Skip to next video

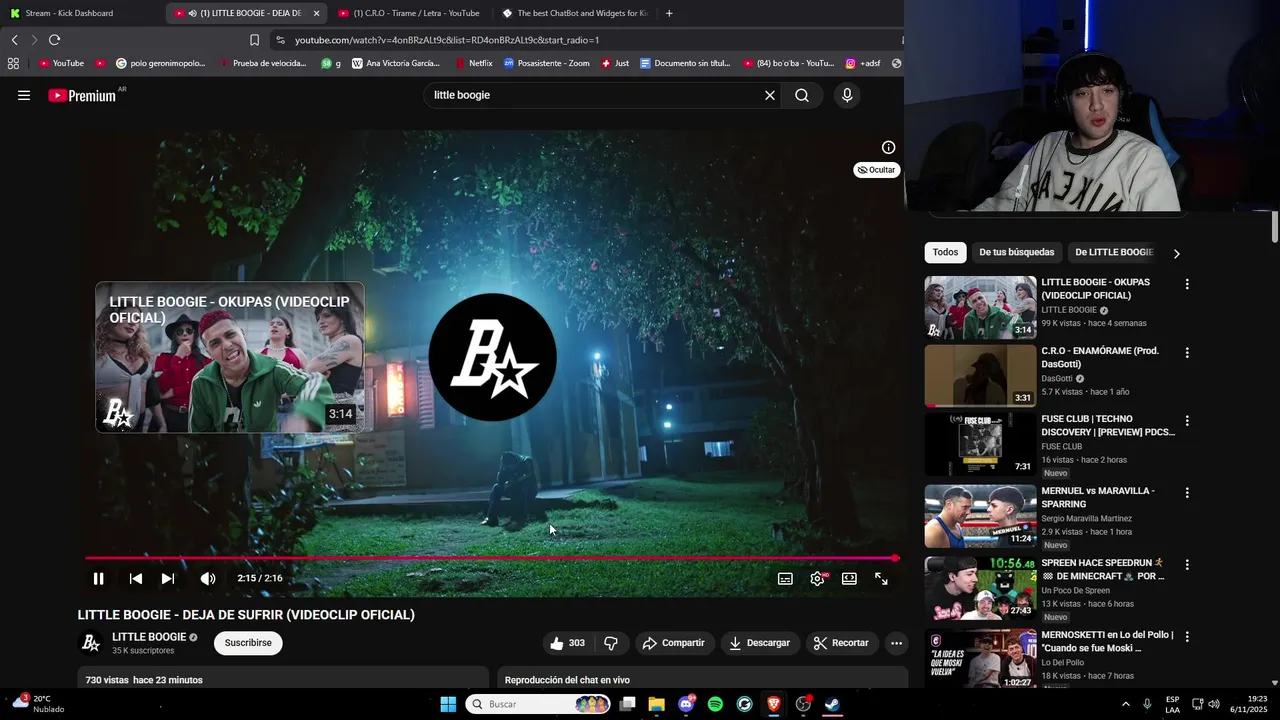click(168, 578)
